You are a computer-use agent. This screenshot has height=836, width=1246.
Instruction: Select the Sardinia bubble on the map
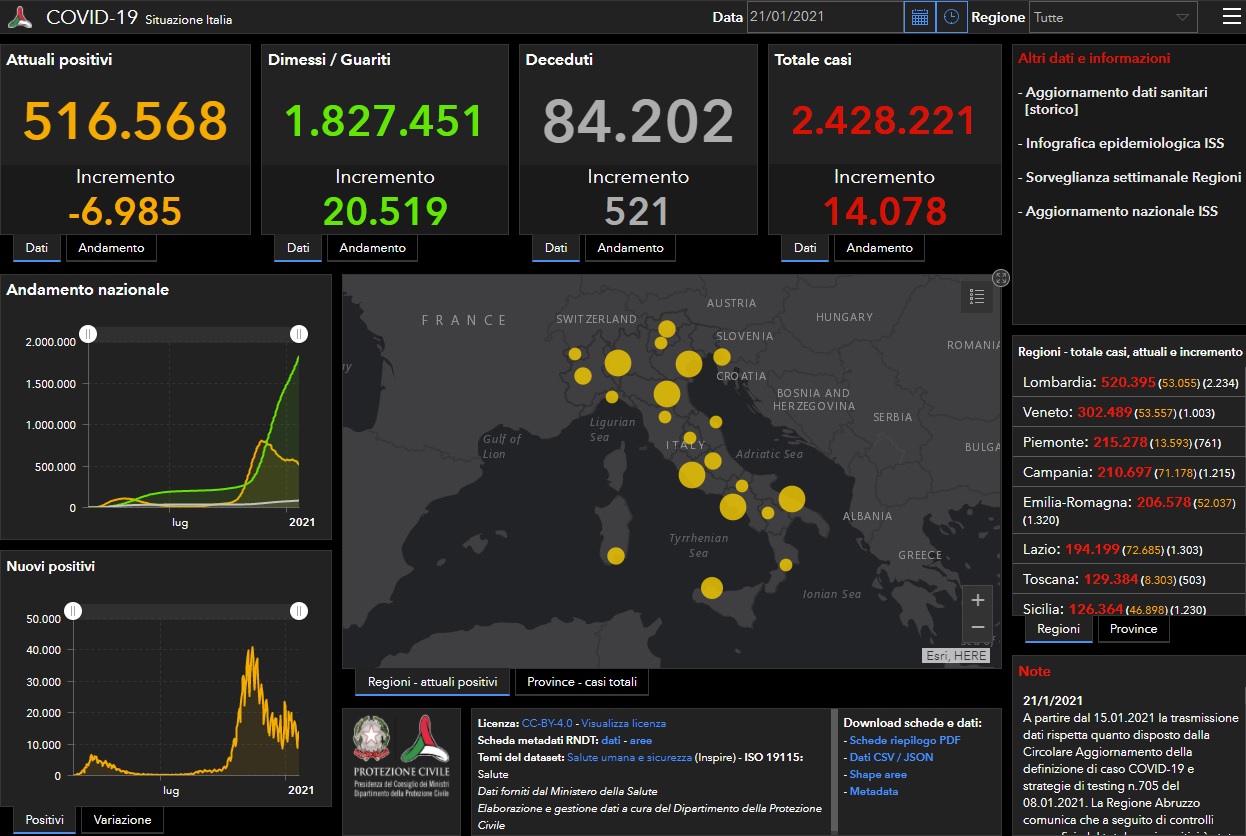pyautogui.click(x=616, y=555)
